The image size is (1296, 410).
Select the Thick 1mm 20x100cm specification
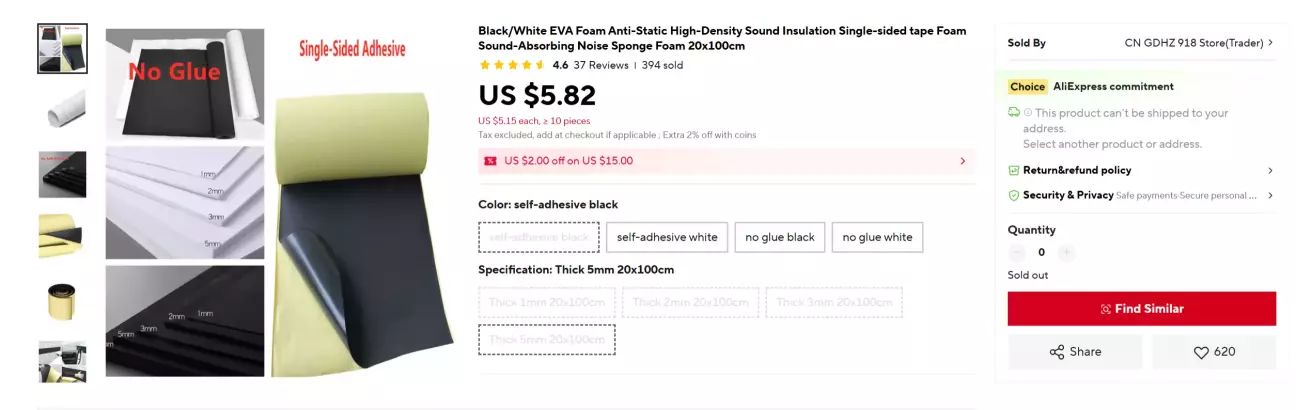point(546,302)
